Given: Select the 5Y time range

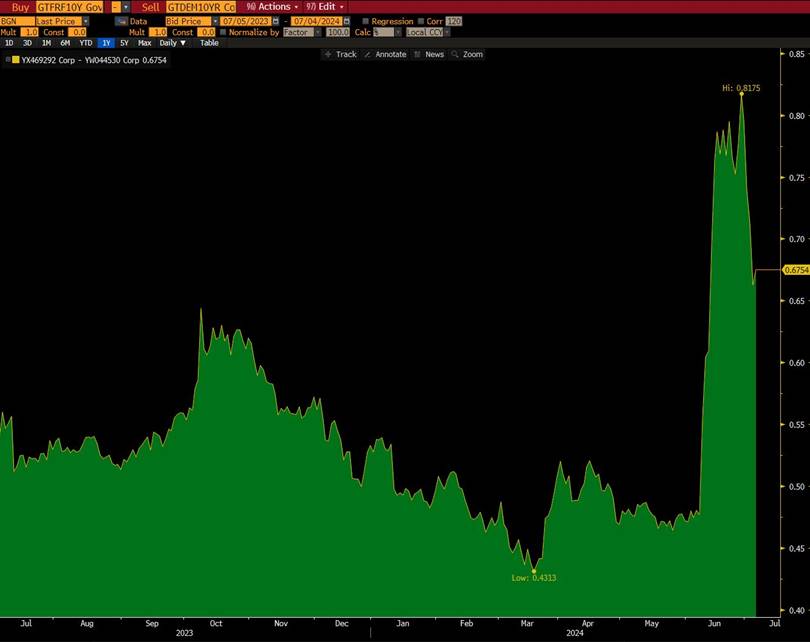Looking at the screenshot, I should 124,43.
